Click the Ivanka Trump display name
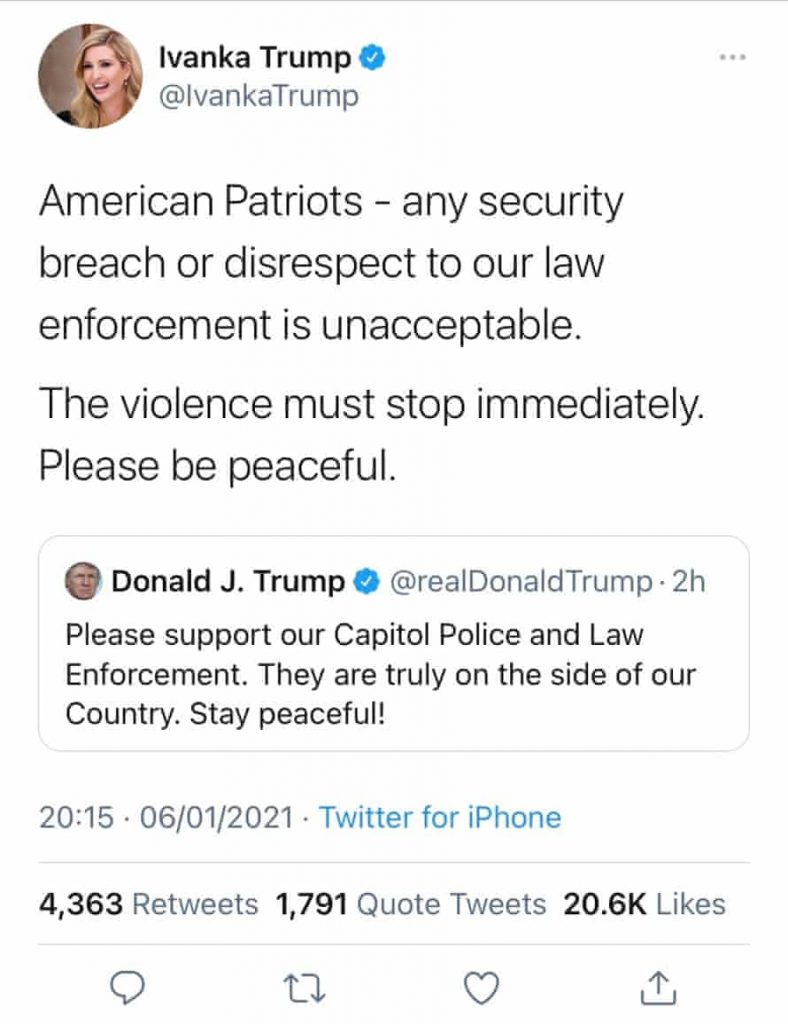The image size is (788, 1024). click(255, 59)
